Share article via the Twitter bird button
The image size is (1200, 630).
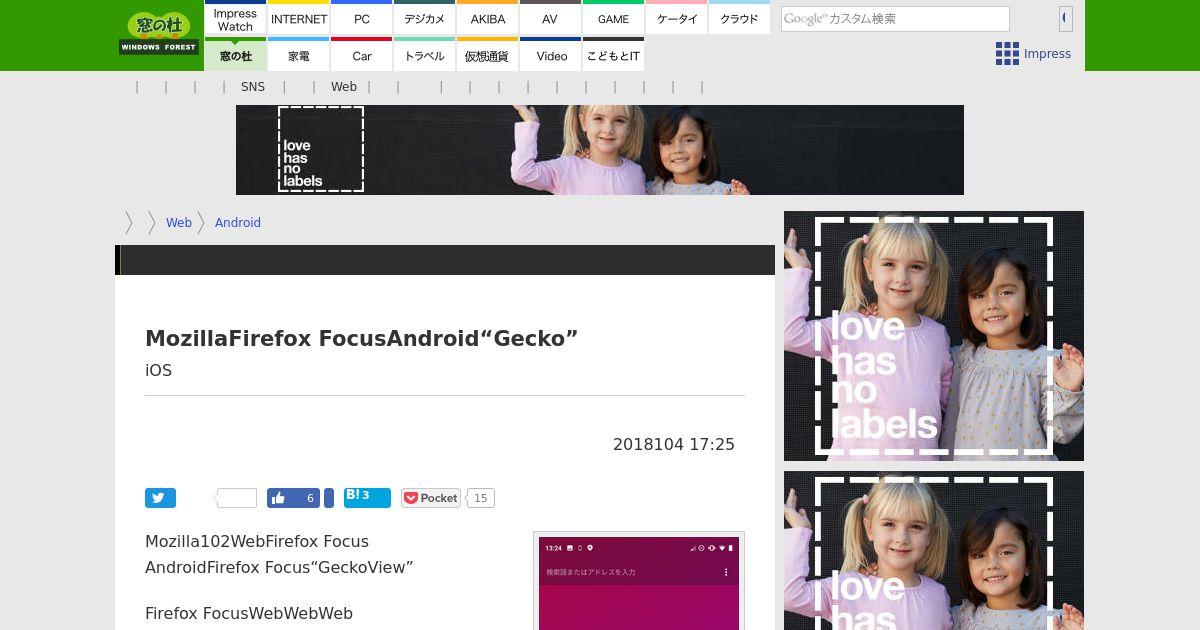160,498
